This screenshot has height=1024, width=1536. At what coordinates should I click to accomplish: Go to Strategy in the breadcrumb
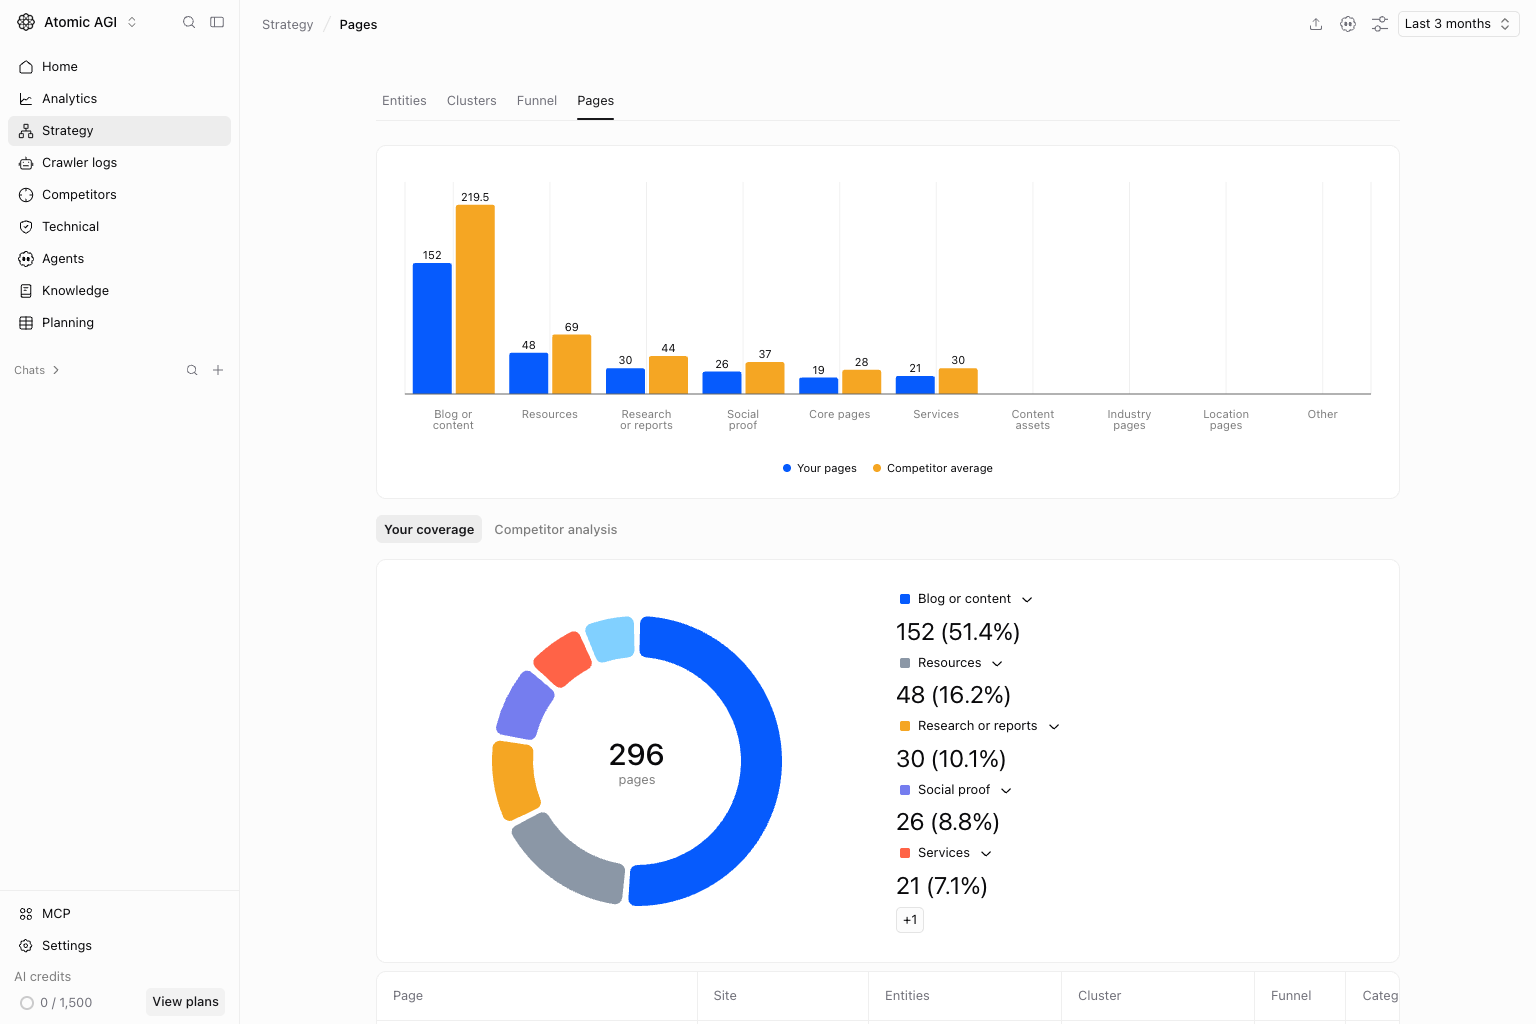pyautogui.click(x=288, y=24)
